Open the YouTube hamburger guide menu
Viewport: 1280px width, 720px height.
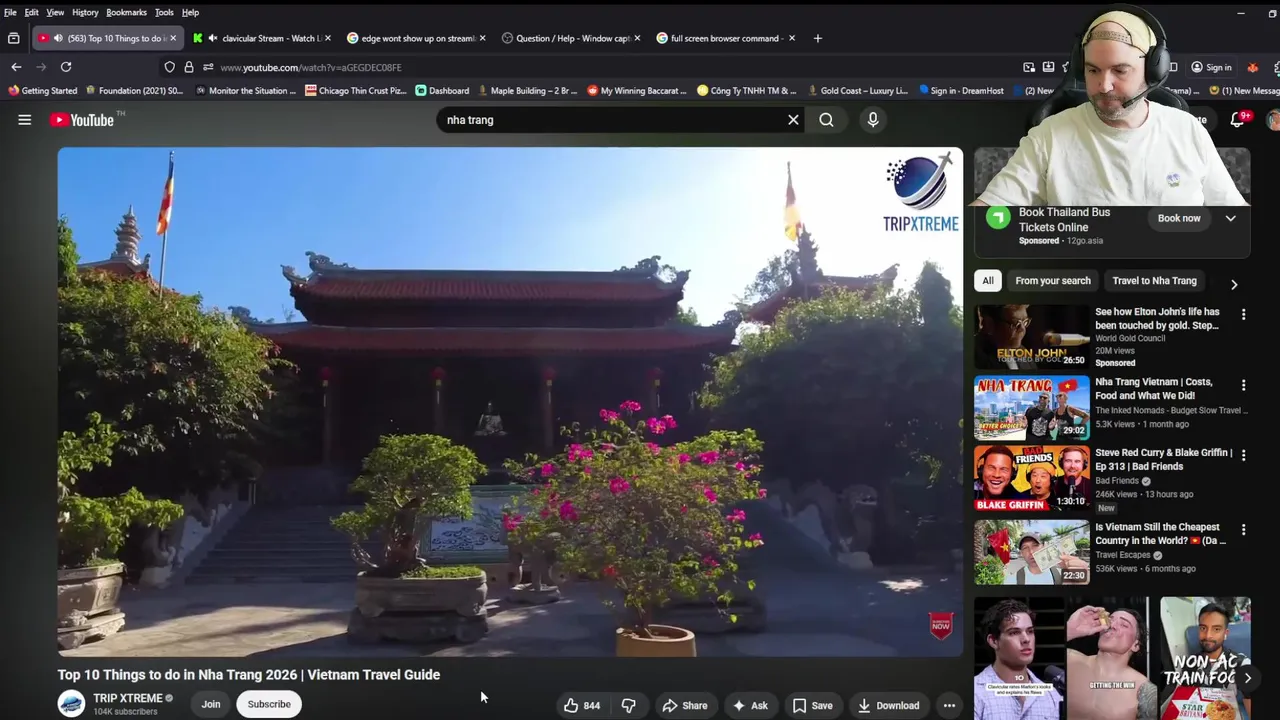(x=24, y=120)
